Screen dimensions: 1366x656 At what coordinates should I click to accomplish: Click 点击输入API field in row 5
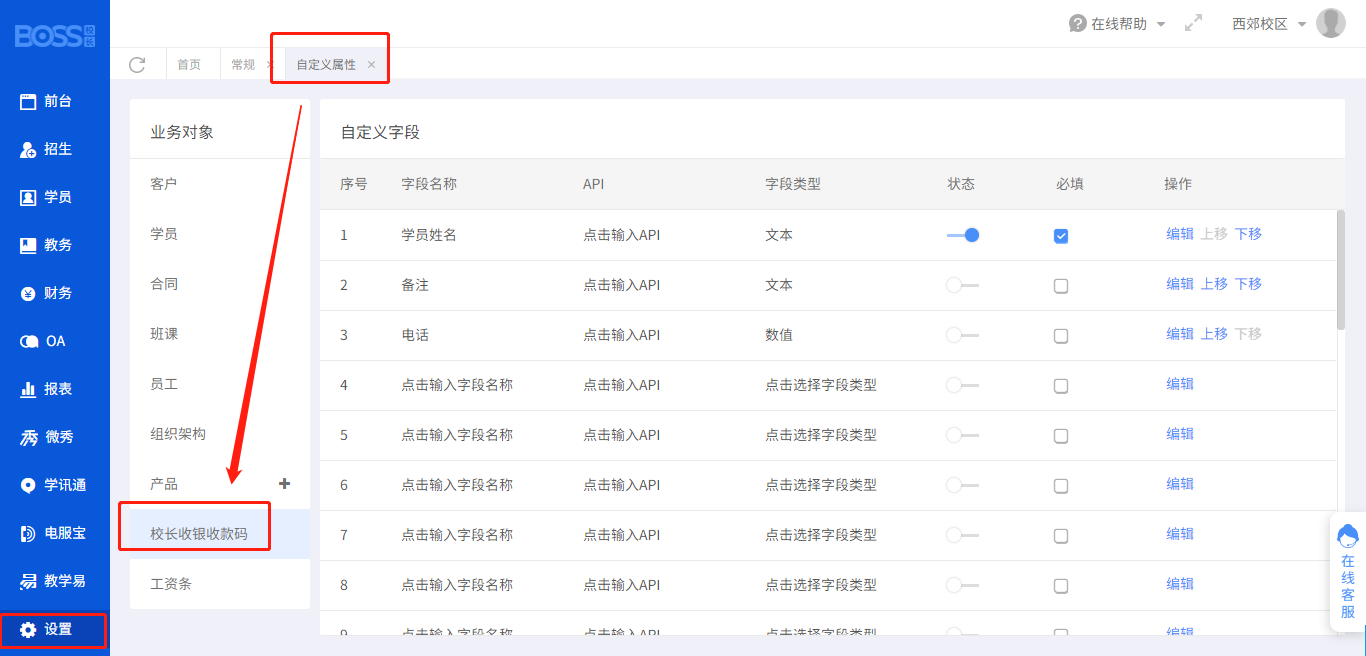(622, 435)
